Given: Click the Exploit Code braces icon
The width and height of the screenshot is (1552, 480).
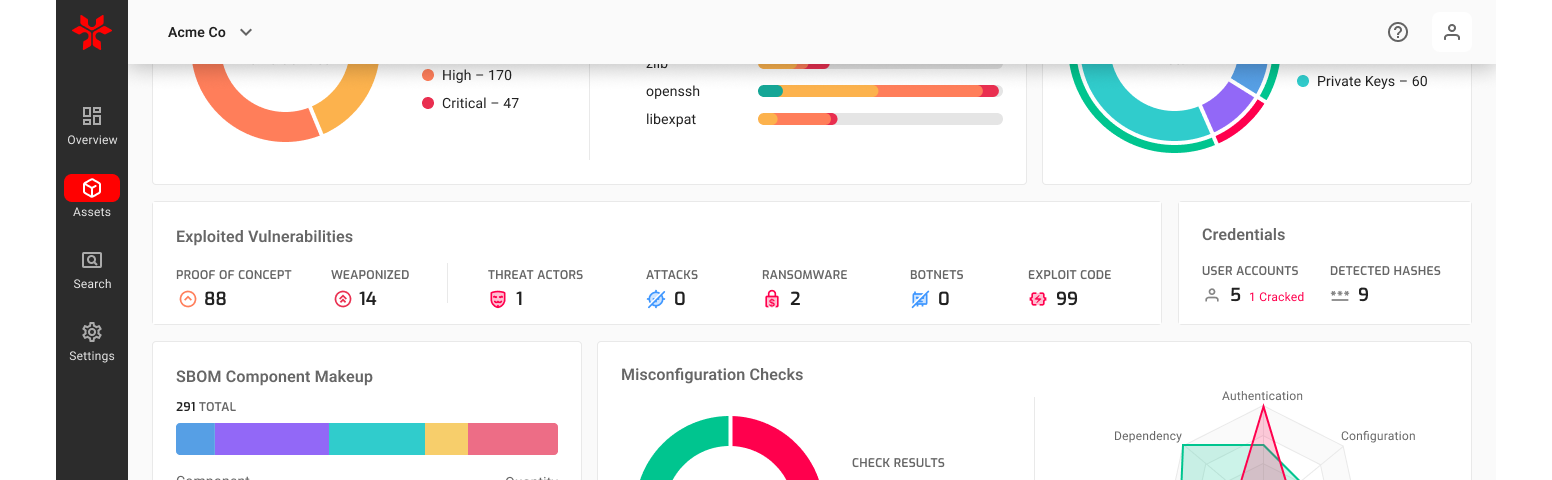Looking at the screenshot, I should (1037, 298).
